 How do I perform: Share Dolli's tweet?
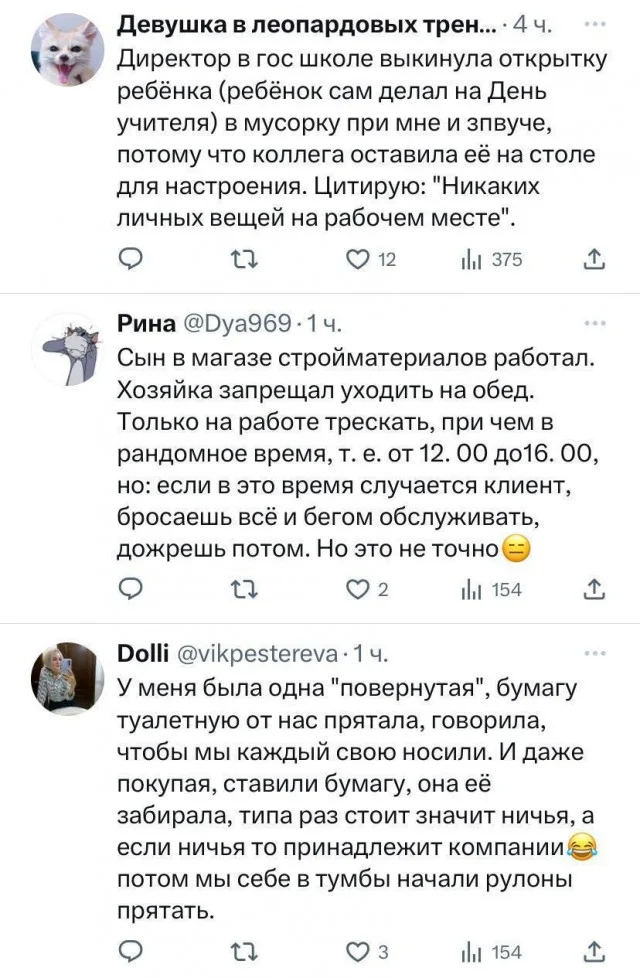pyautogui.click(x=594, y=950)
